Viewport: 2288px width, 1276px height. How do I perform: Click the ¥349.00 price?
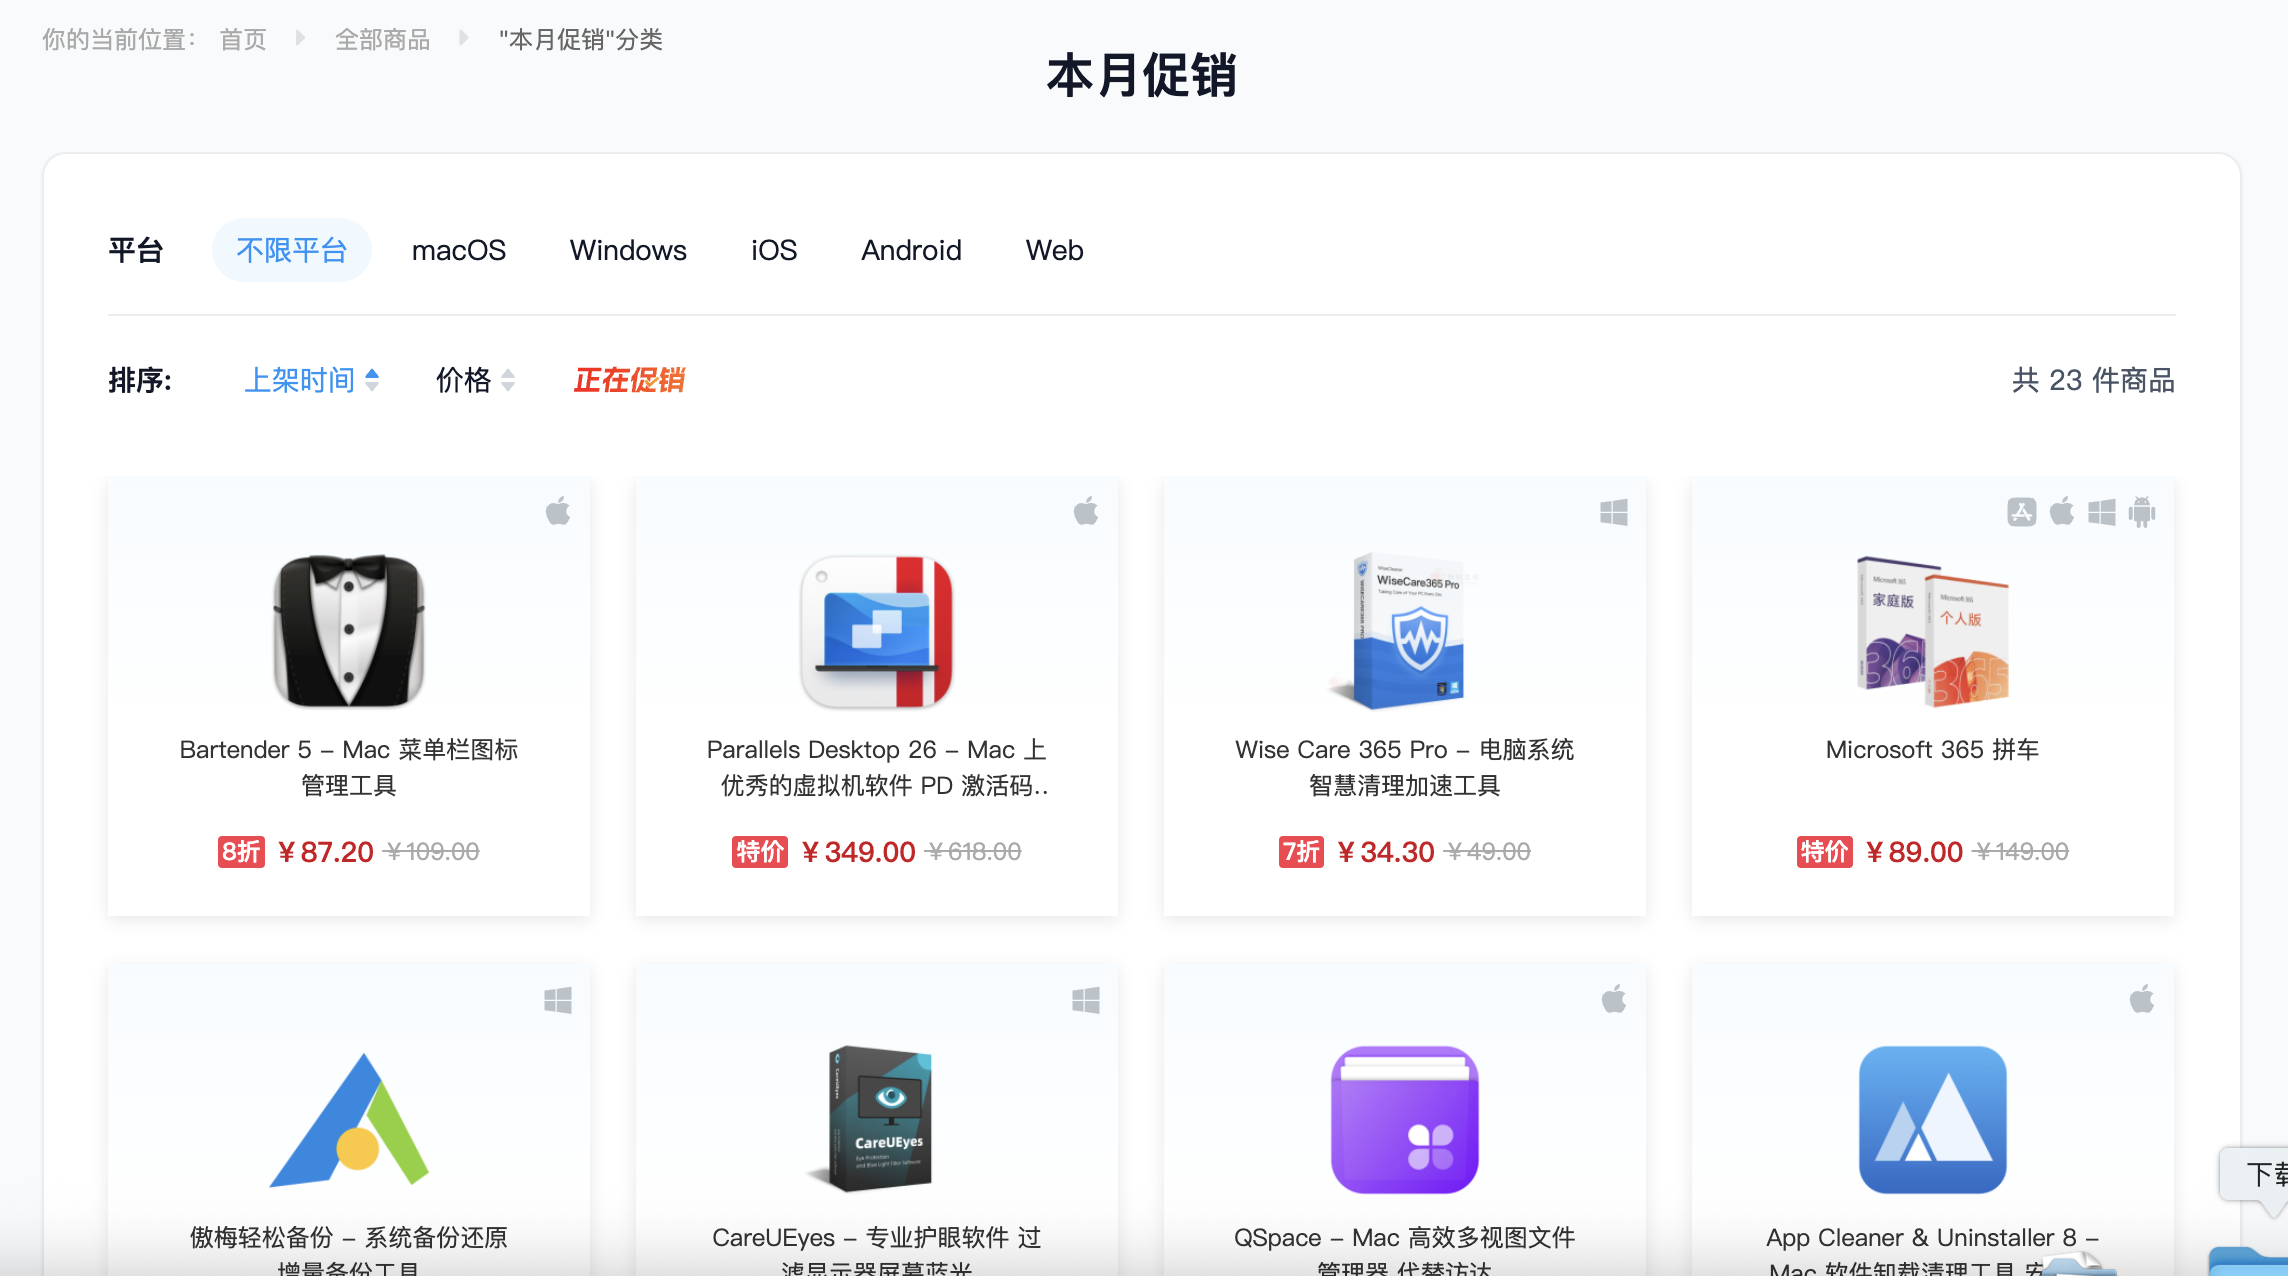pos(858,852)
